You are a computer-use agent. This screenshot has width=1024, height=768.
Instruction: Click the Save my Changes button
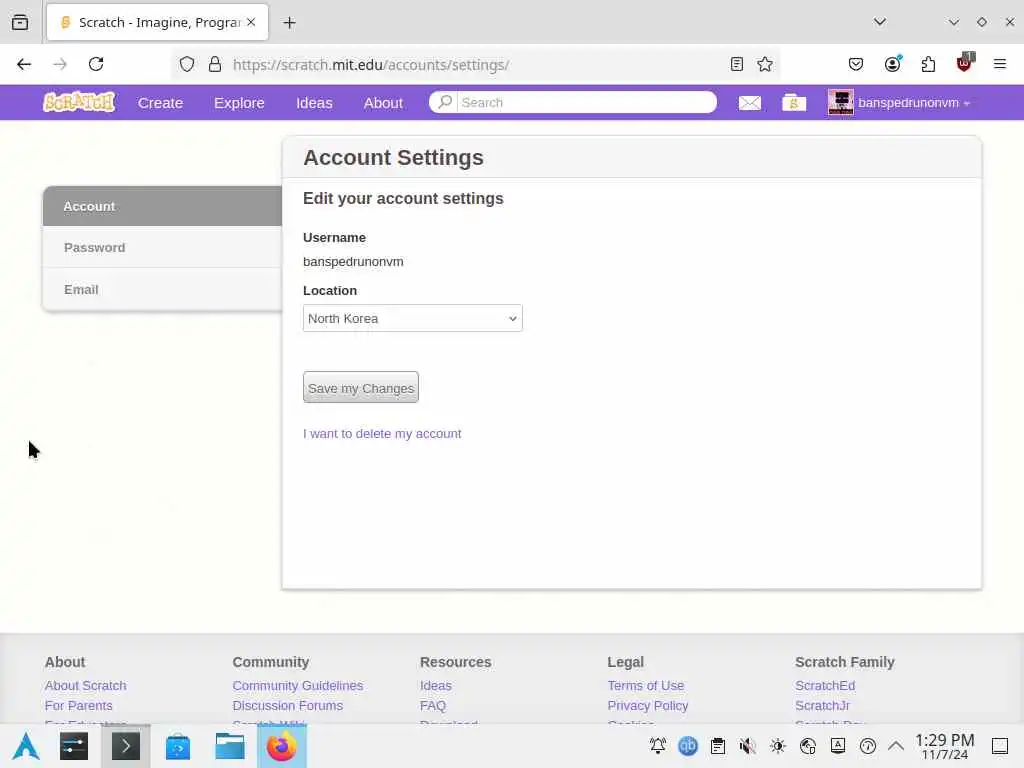pos(360,387)
